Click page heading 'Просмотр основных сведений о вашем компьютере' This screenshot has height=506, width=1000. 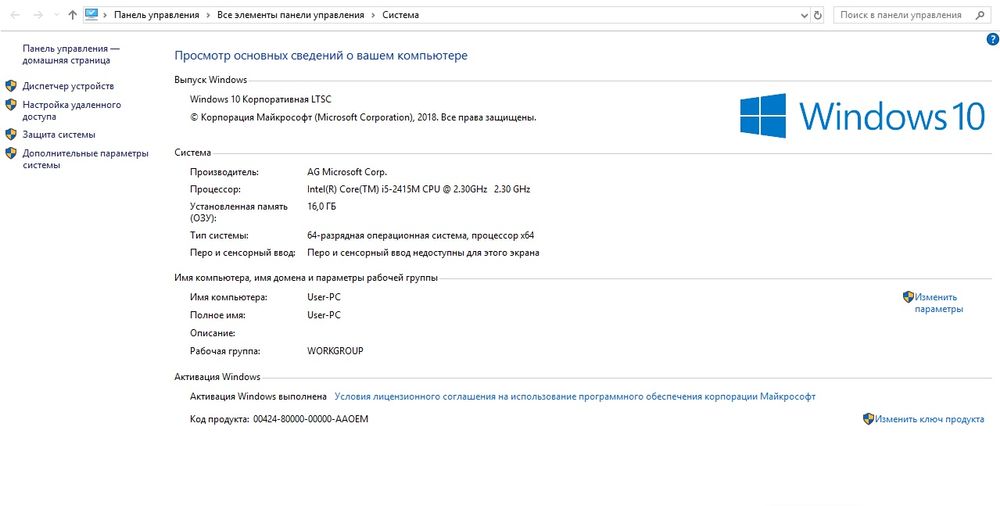click(321, 56)
